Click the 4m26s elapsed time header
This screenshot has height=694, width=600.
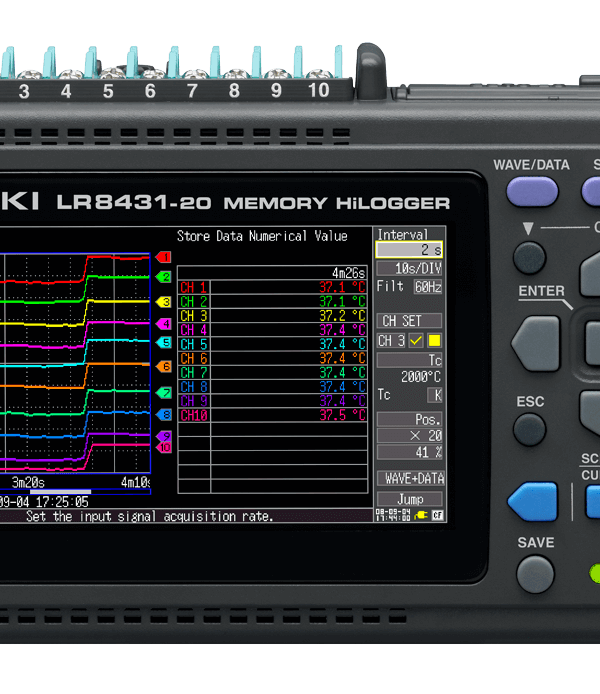(x=349, y=273)
